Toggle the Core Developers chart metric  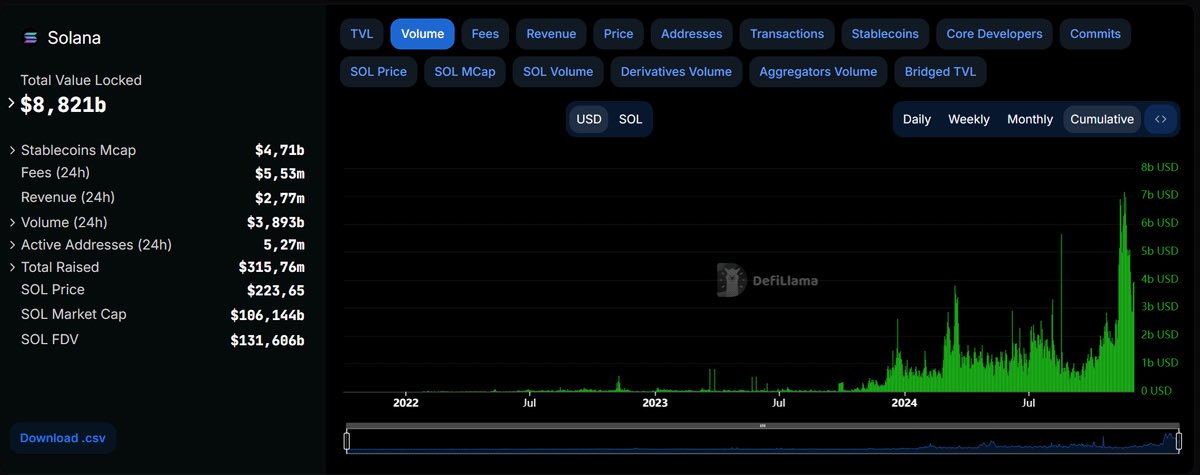pyautogui.click(x=994, y=33)
